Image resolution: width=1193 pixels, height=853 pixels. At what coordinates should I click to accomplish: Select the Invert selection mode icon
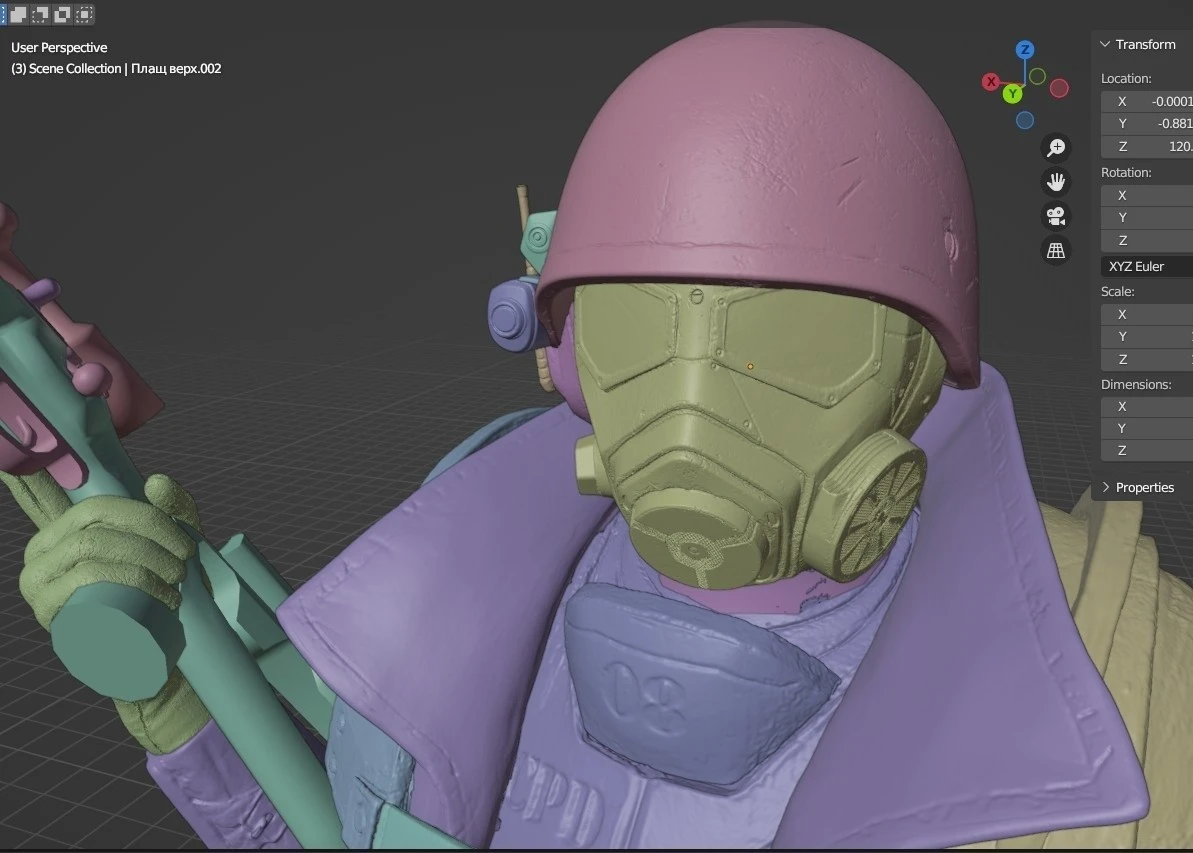[x=63, y=14]
